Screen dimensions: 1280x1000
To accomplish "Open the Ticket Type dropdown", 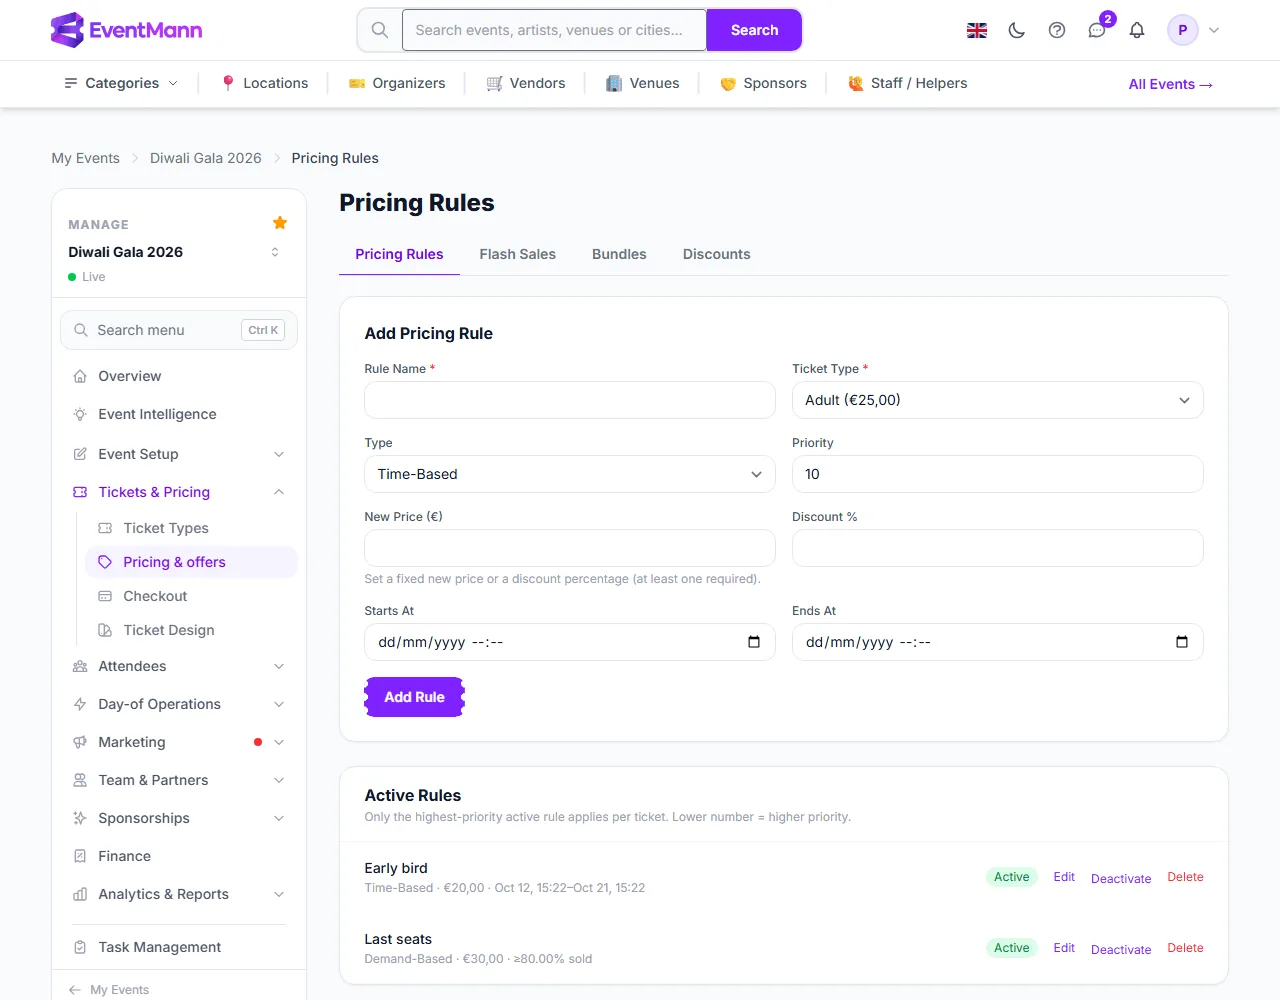I will click(x=997, y=400).
